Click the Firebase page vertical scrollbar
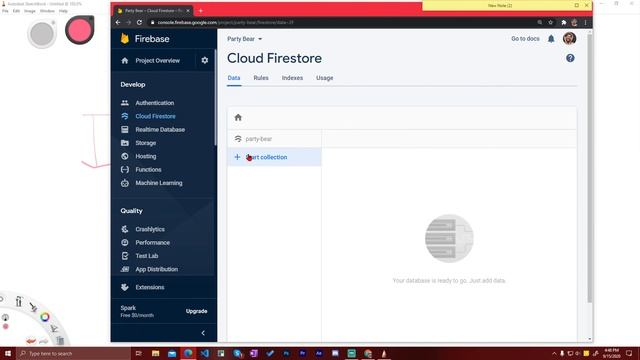Image resolution: width=640 pixels, height=360 pixels. click(589, 168)
